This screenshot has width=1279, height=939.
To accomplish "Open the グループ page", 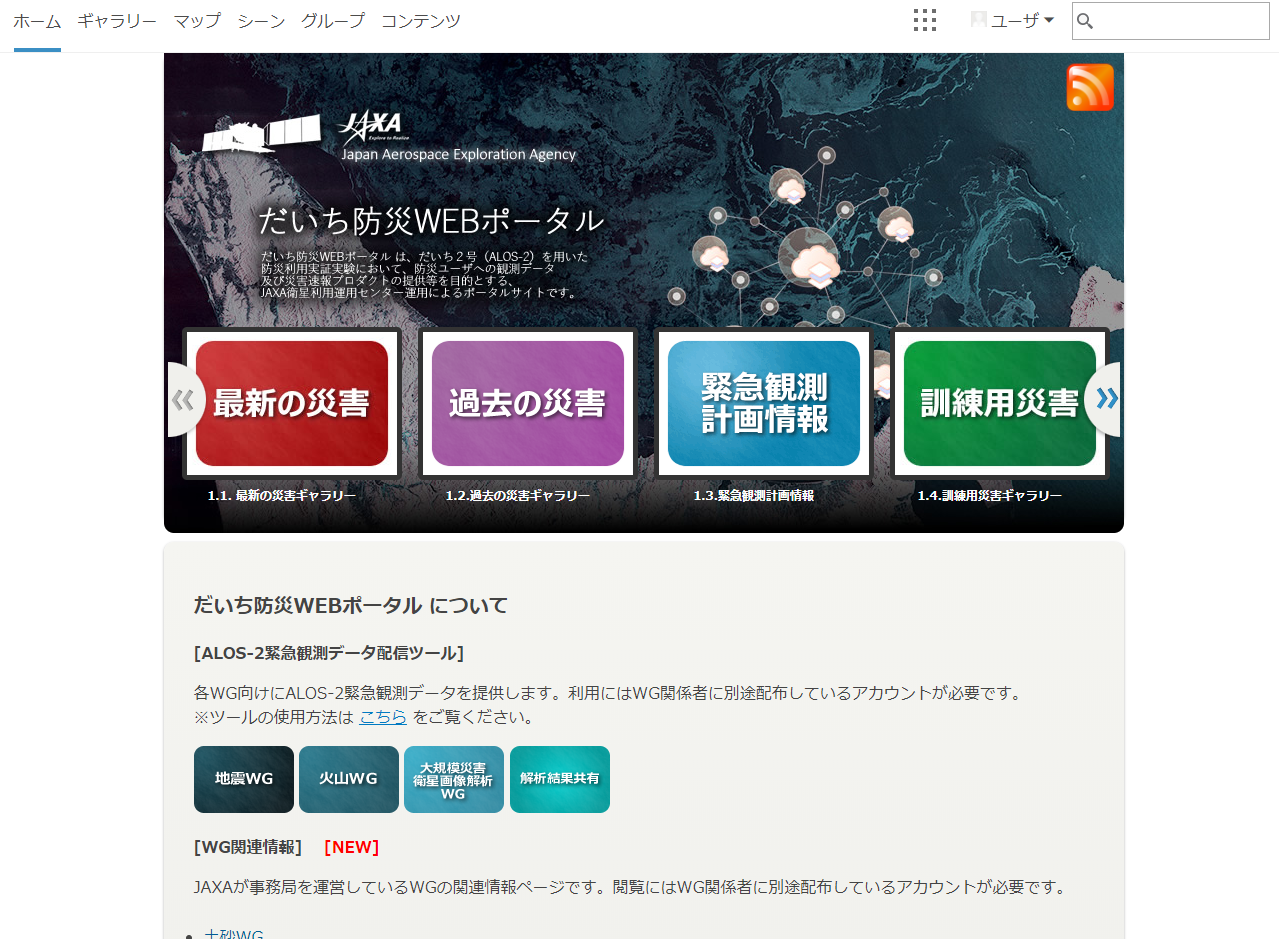I will click(x=332, y=19).
